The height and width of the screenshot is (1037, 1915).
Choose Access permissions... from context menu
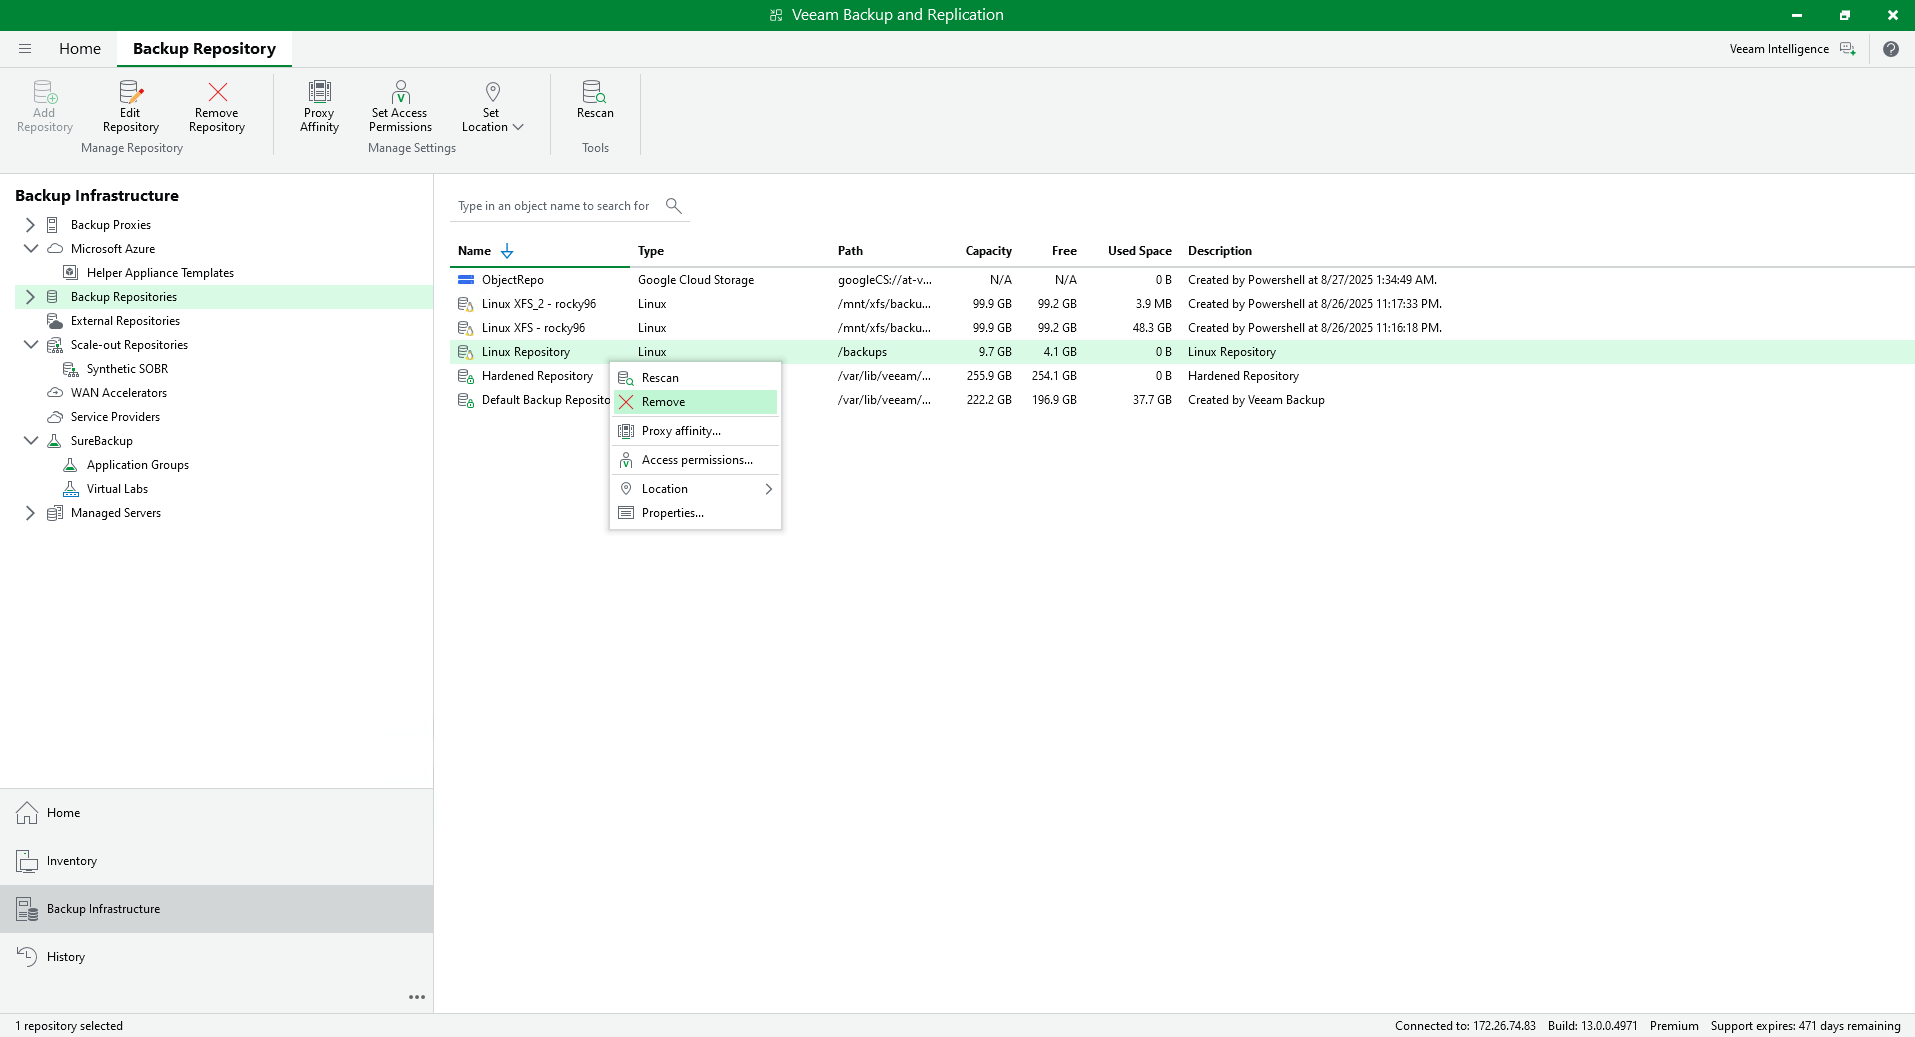point(695,460)
